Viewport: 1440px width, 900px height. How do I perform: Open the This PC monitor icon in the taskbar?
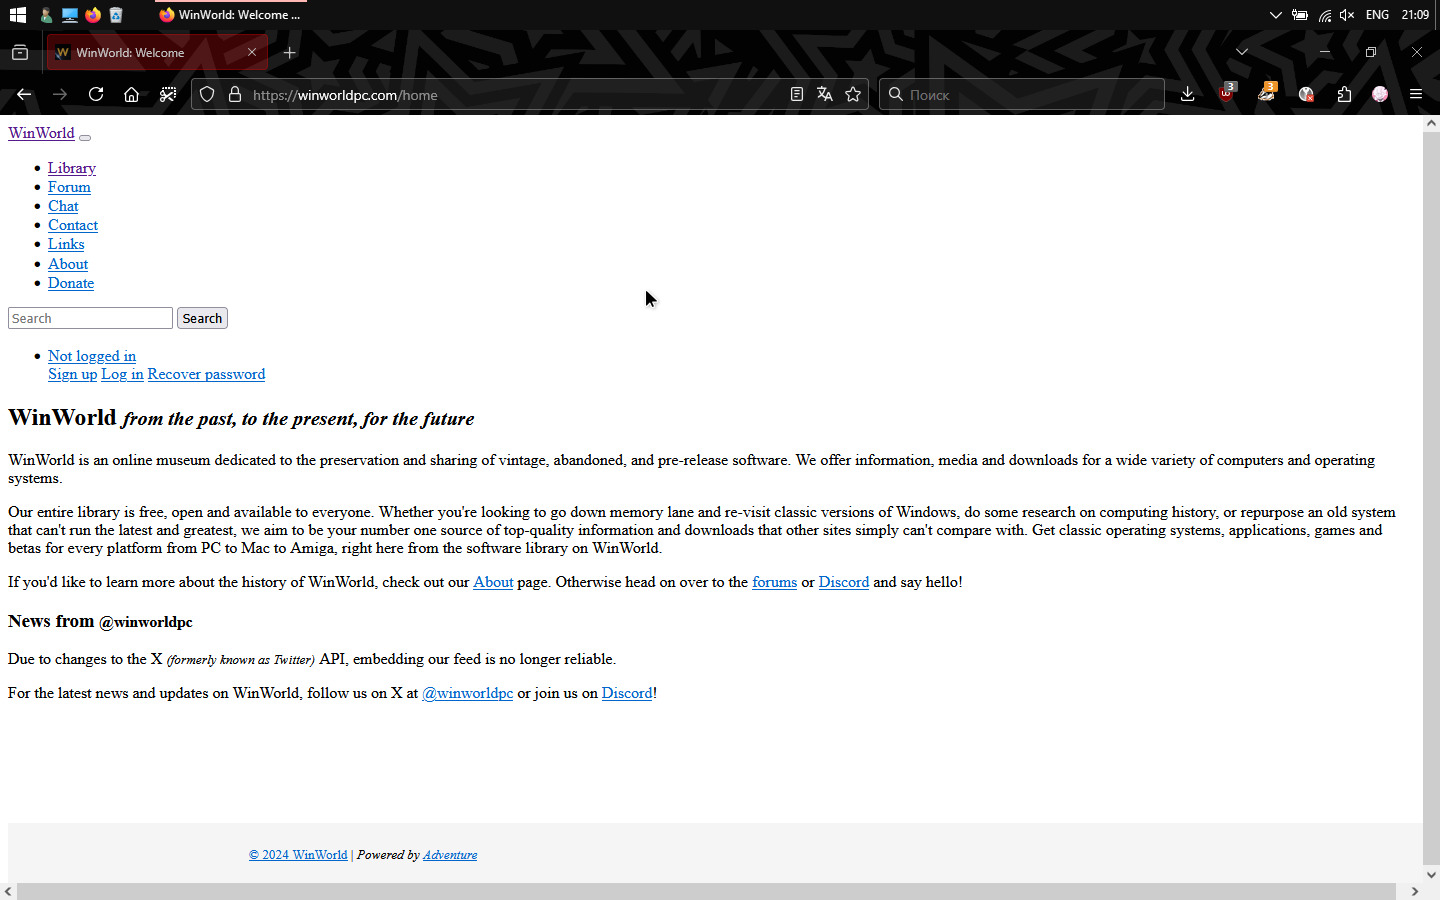[x=70, y=15]
